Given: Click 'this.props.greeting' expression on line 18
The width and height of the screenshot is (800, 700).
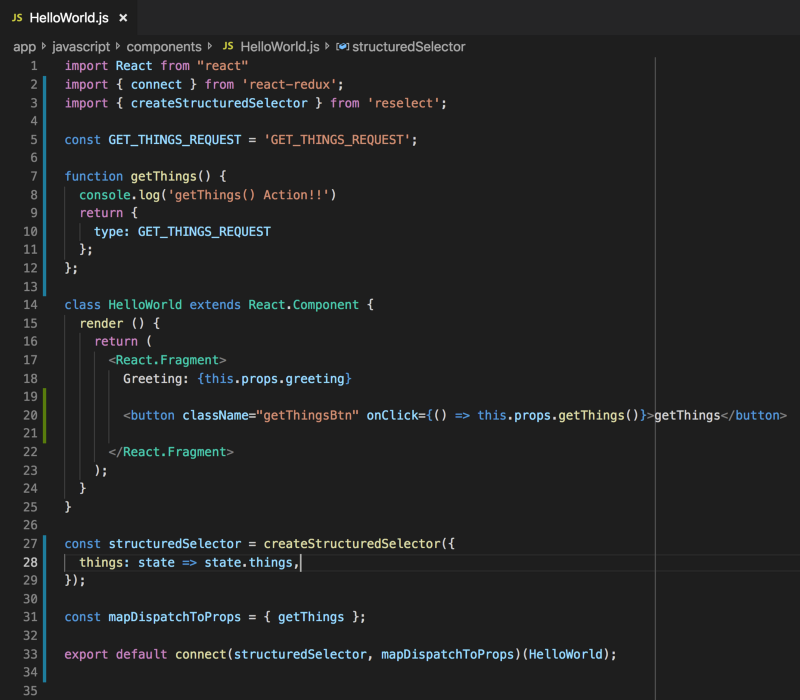Looking at the screenshot, I should (x=274, y=379).
